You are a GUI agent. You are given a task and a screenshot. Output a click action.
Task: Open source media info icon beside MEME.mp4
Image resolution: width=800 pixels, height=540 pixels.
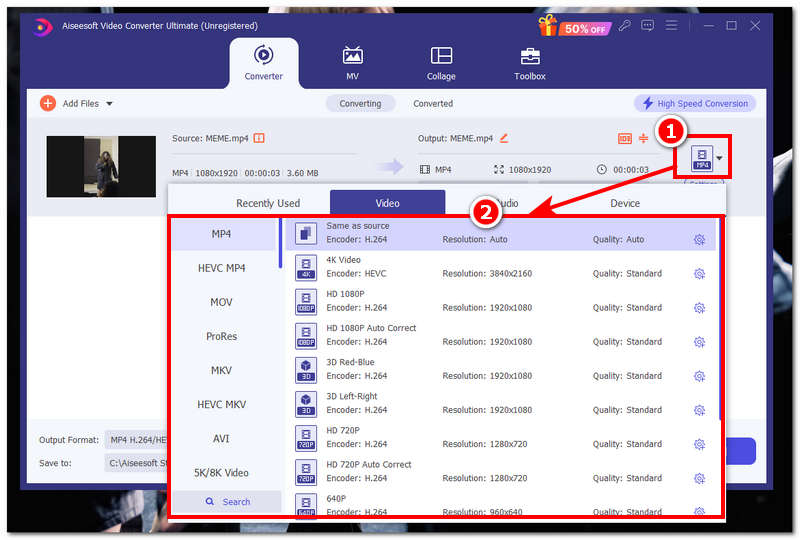tap(259, 138)
